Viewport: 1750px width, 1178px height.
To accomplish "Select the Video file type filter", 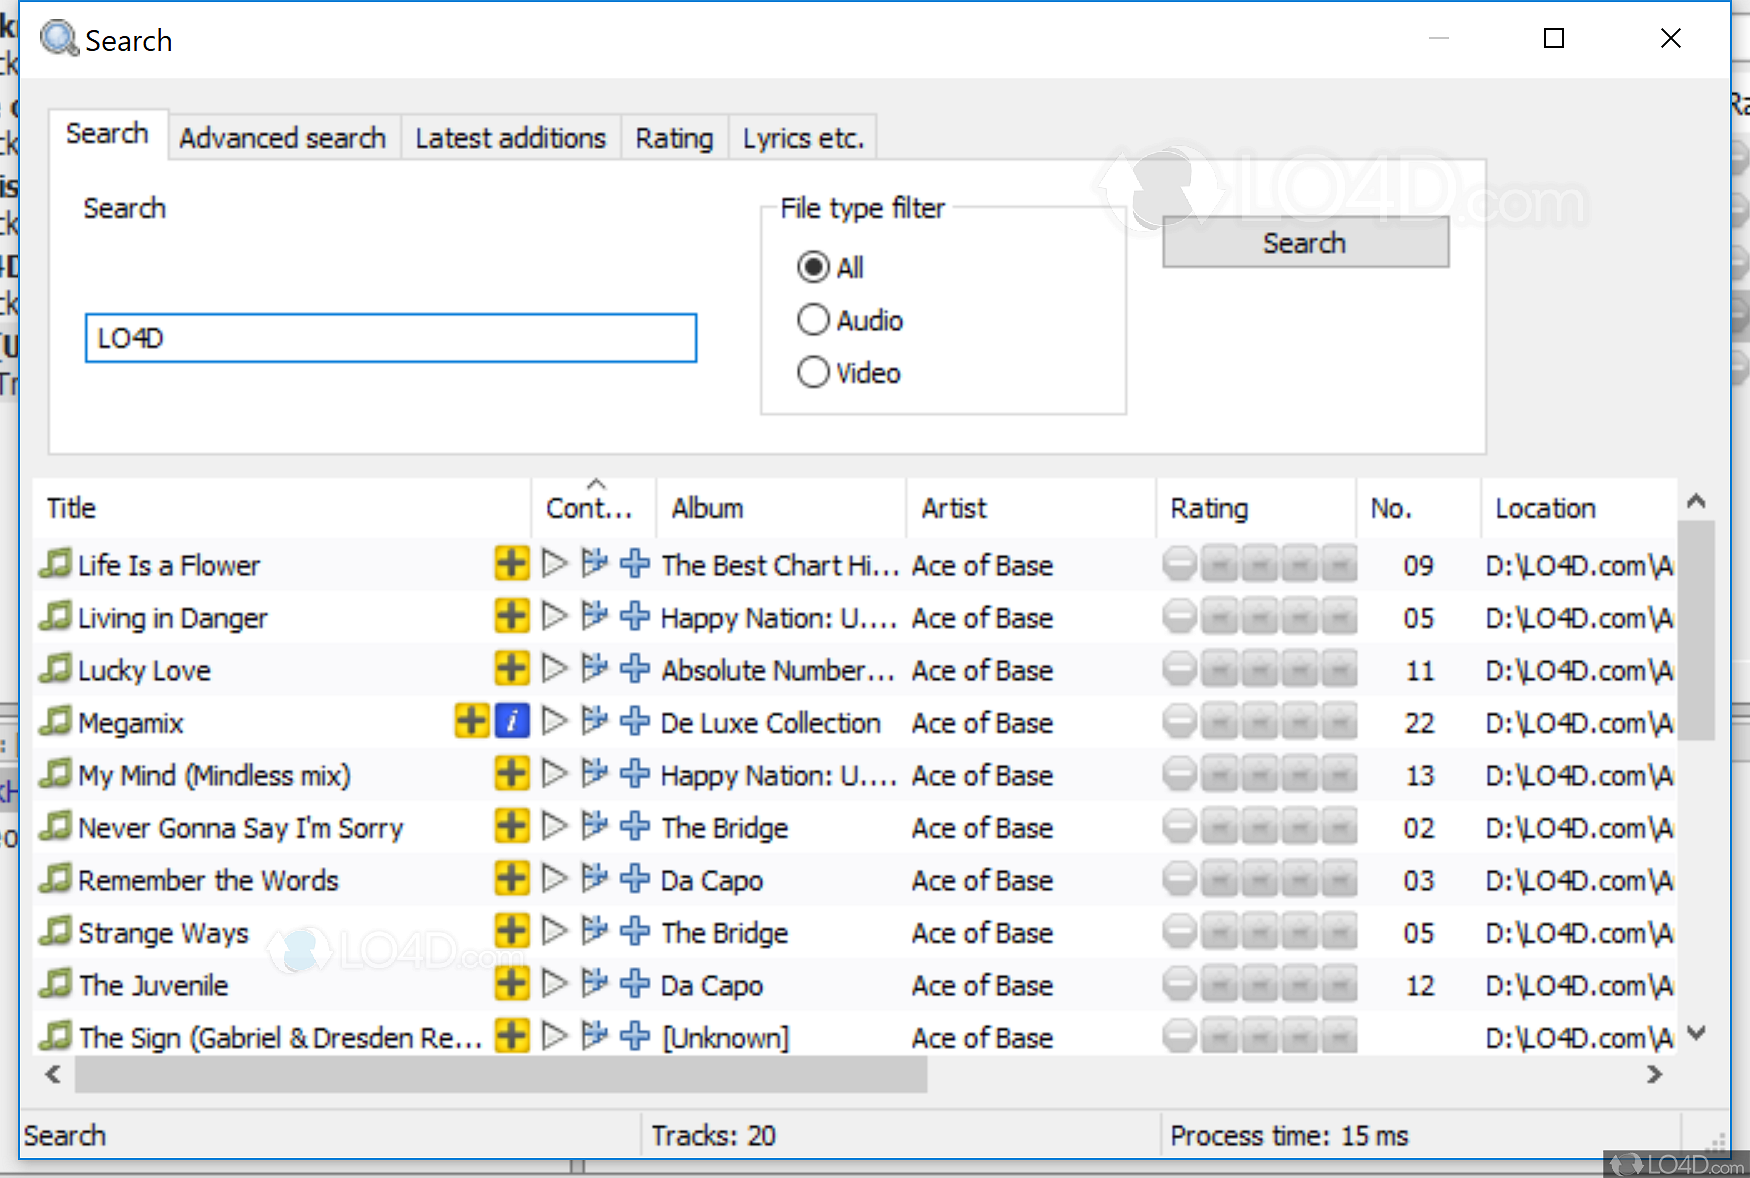I will point(813,373).
